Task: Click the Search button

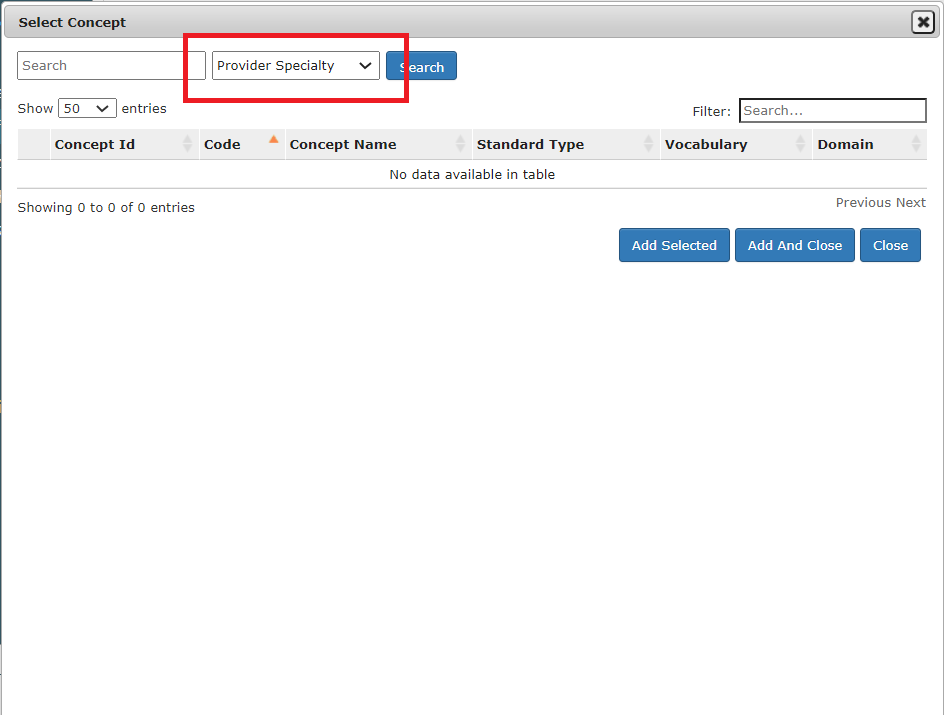Action: pyautogui.click(x=421, y=65)
